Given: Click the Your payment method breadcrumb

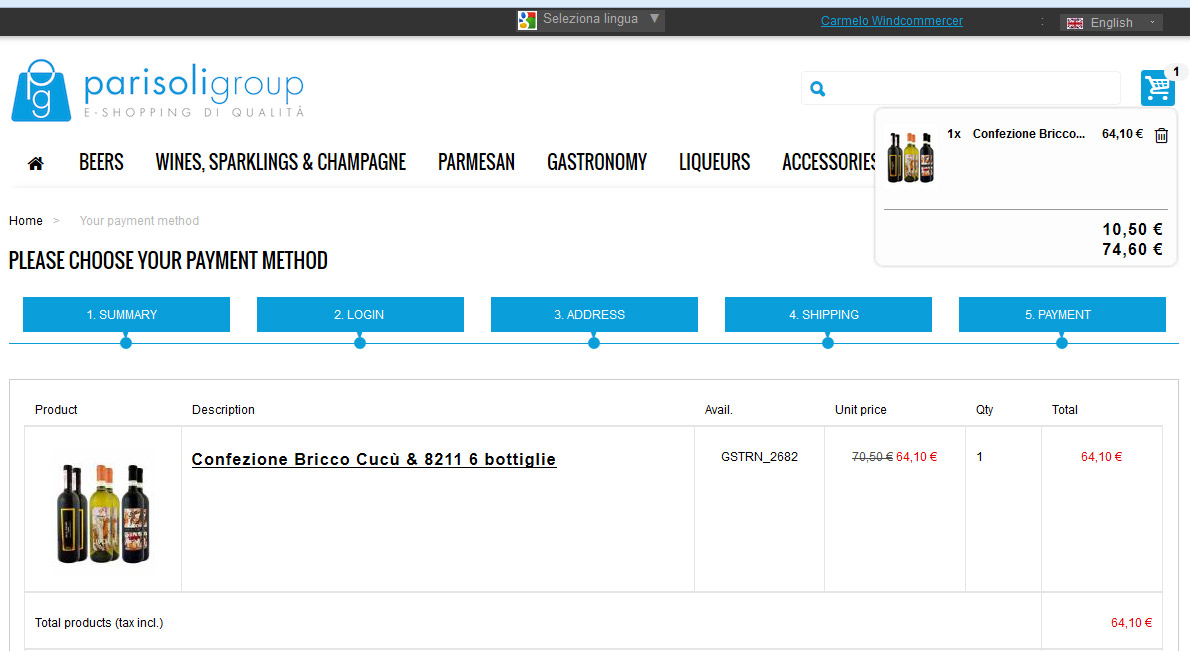Looking at the screenshot, I should [140, 221].
